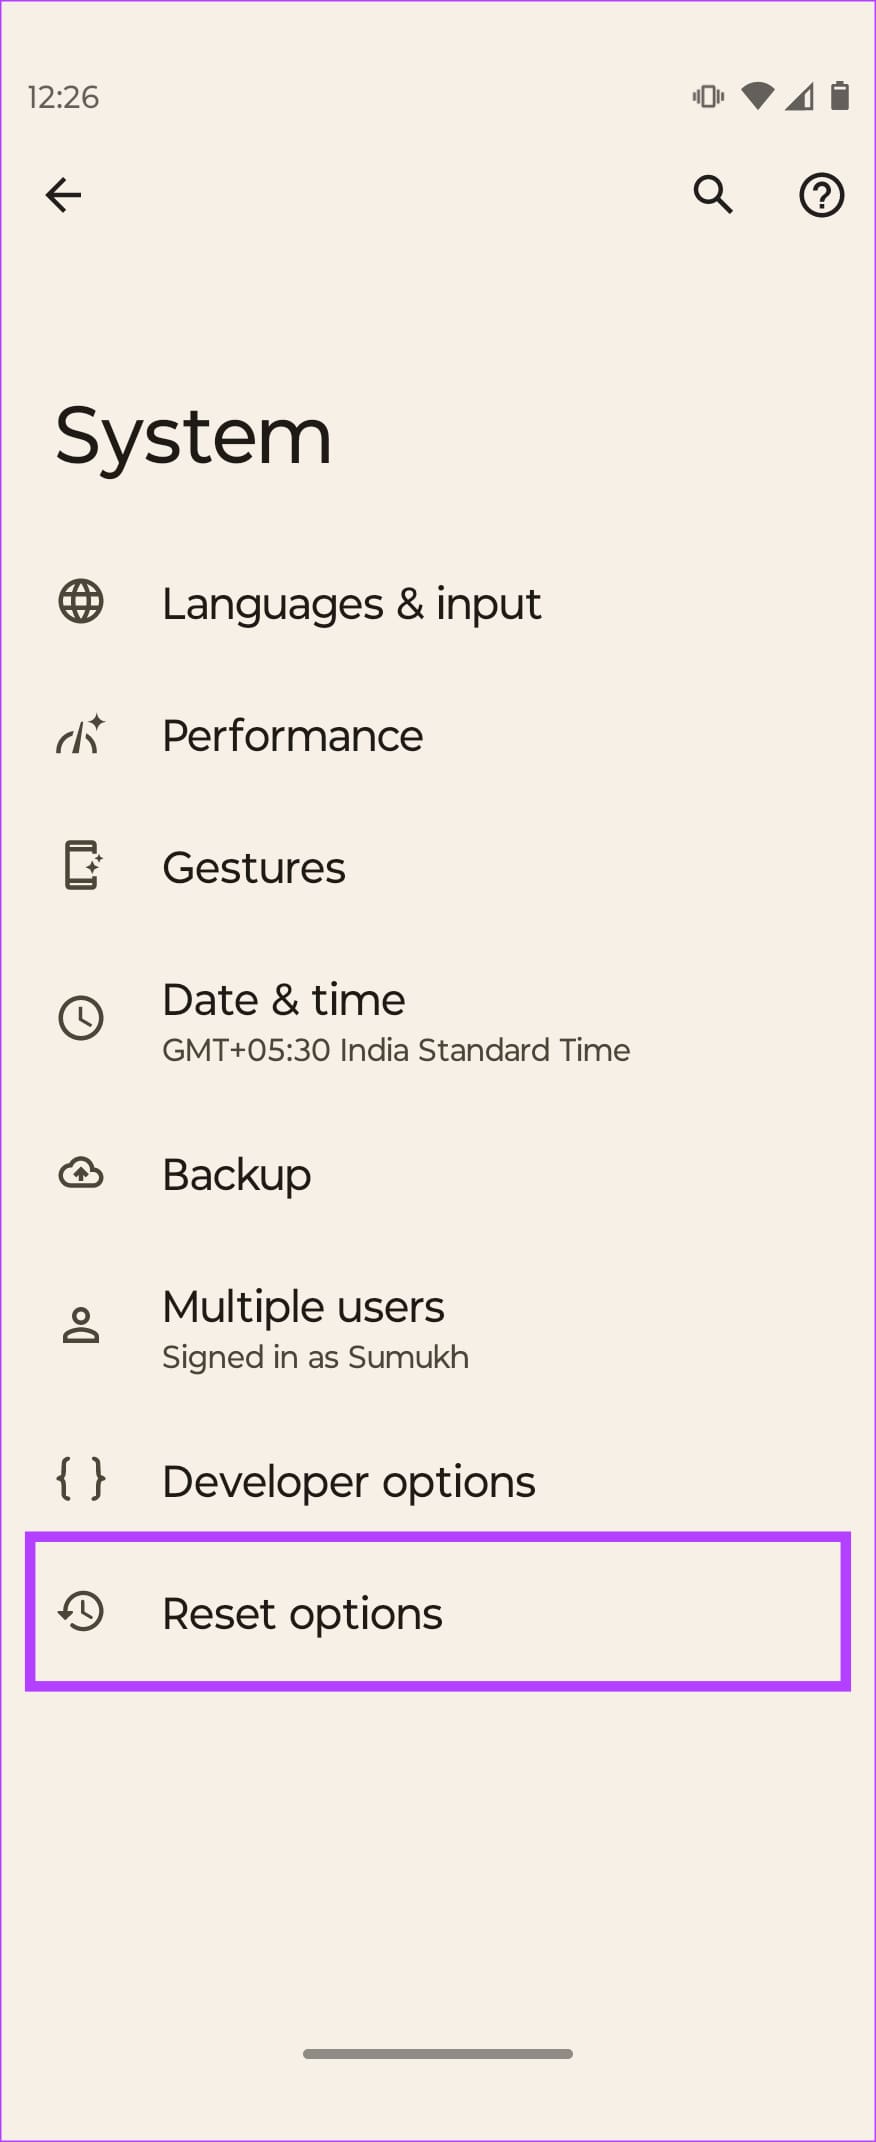876x2142 pixels.
Task: Tap the Multiple users person icon
Action: coord(81,1325)
